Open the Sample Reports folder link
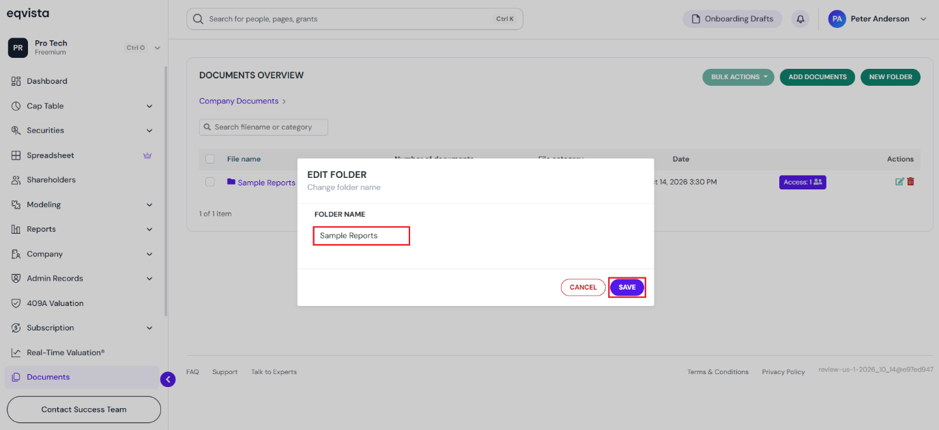Image resolution: width=939 pixels, height=430 pixels. (x=266, y=182)
